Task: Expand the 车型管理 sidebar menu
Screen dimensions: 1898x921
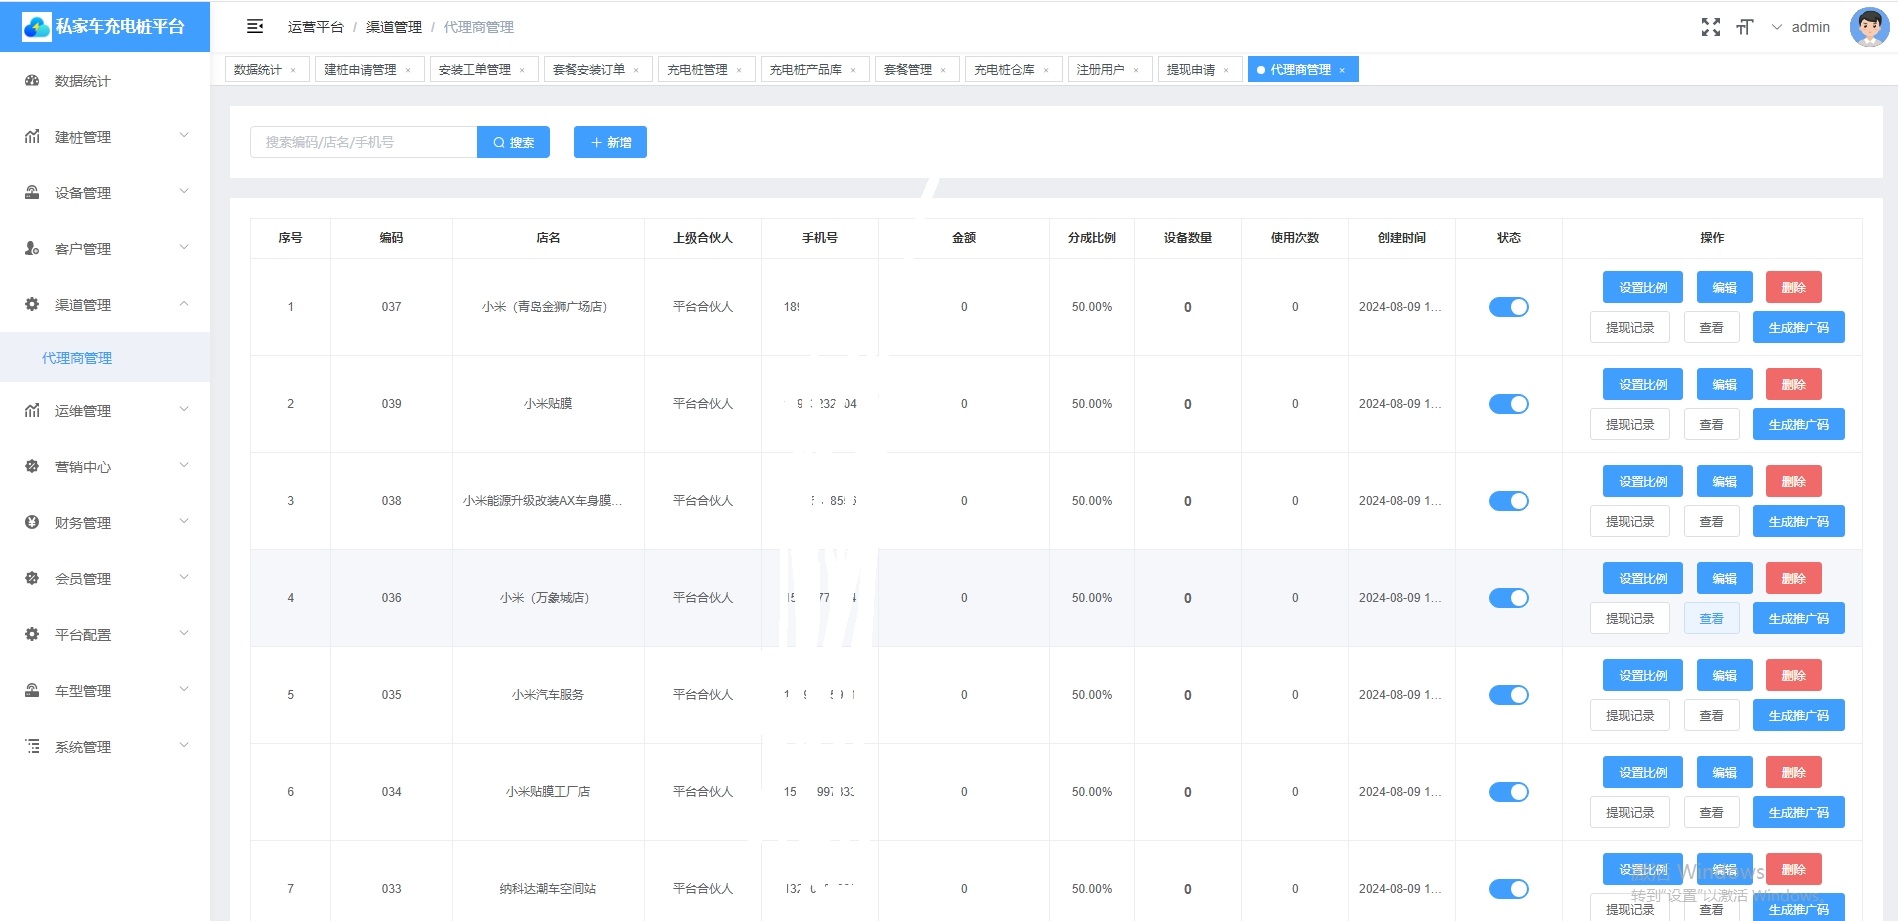Action: click(184, 689)
